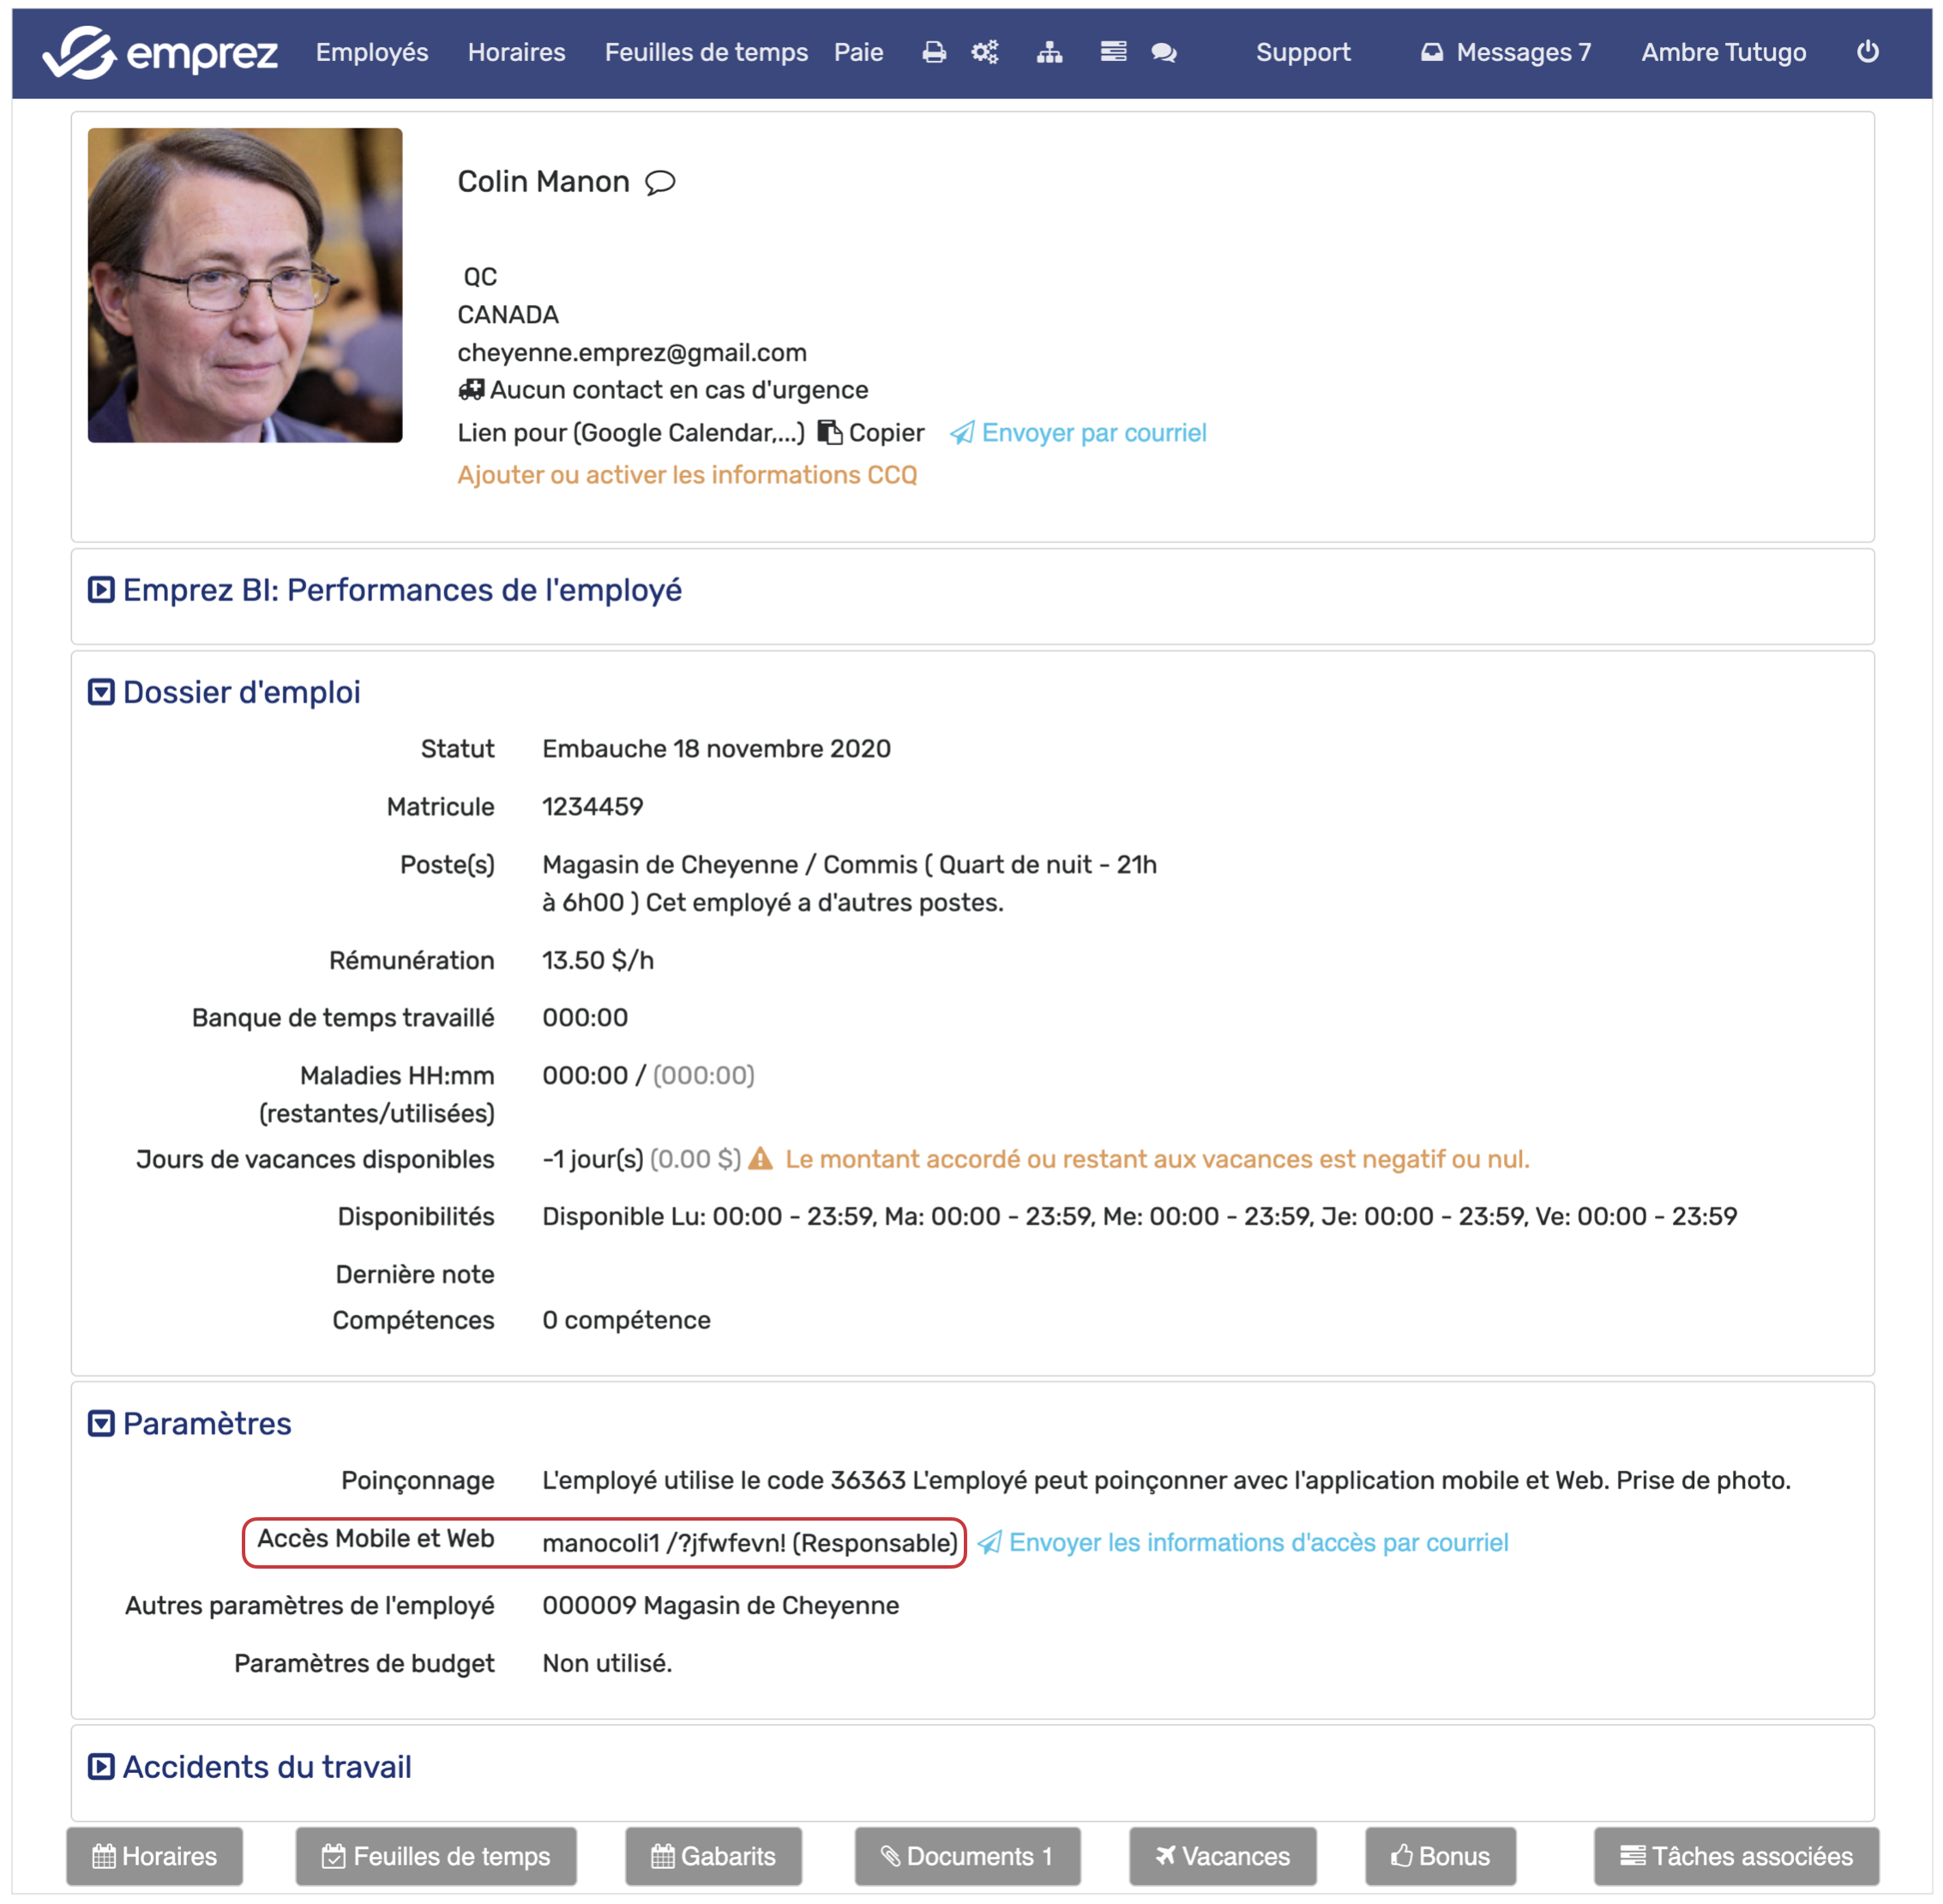
Task: Open the Feuilles de temps menu
Action: (x=706, y=52)
